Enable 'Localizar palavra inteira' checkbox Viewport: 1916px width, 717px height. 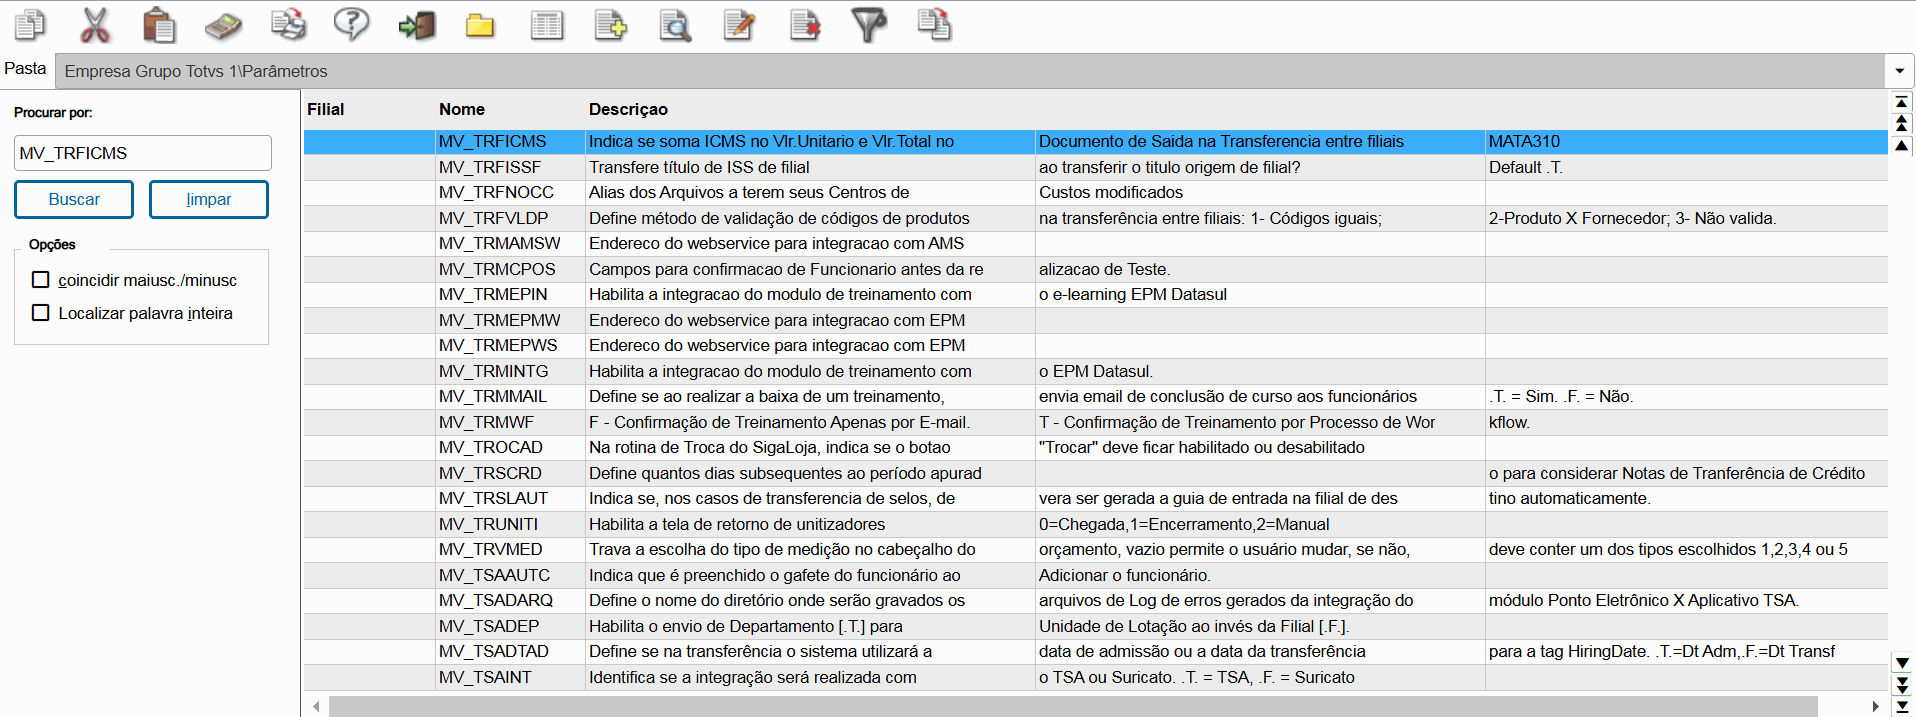[41, 313]
